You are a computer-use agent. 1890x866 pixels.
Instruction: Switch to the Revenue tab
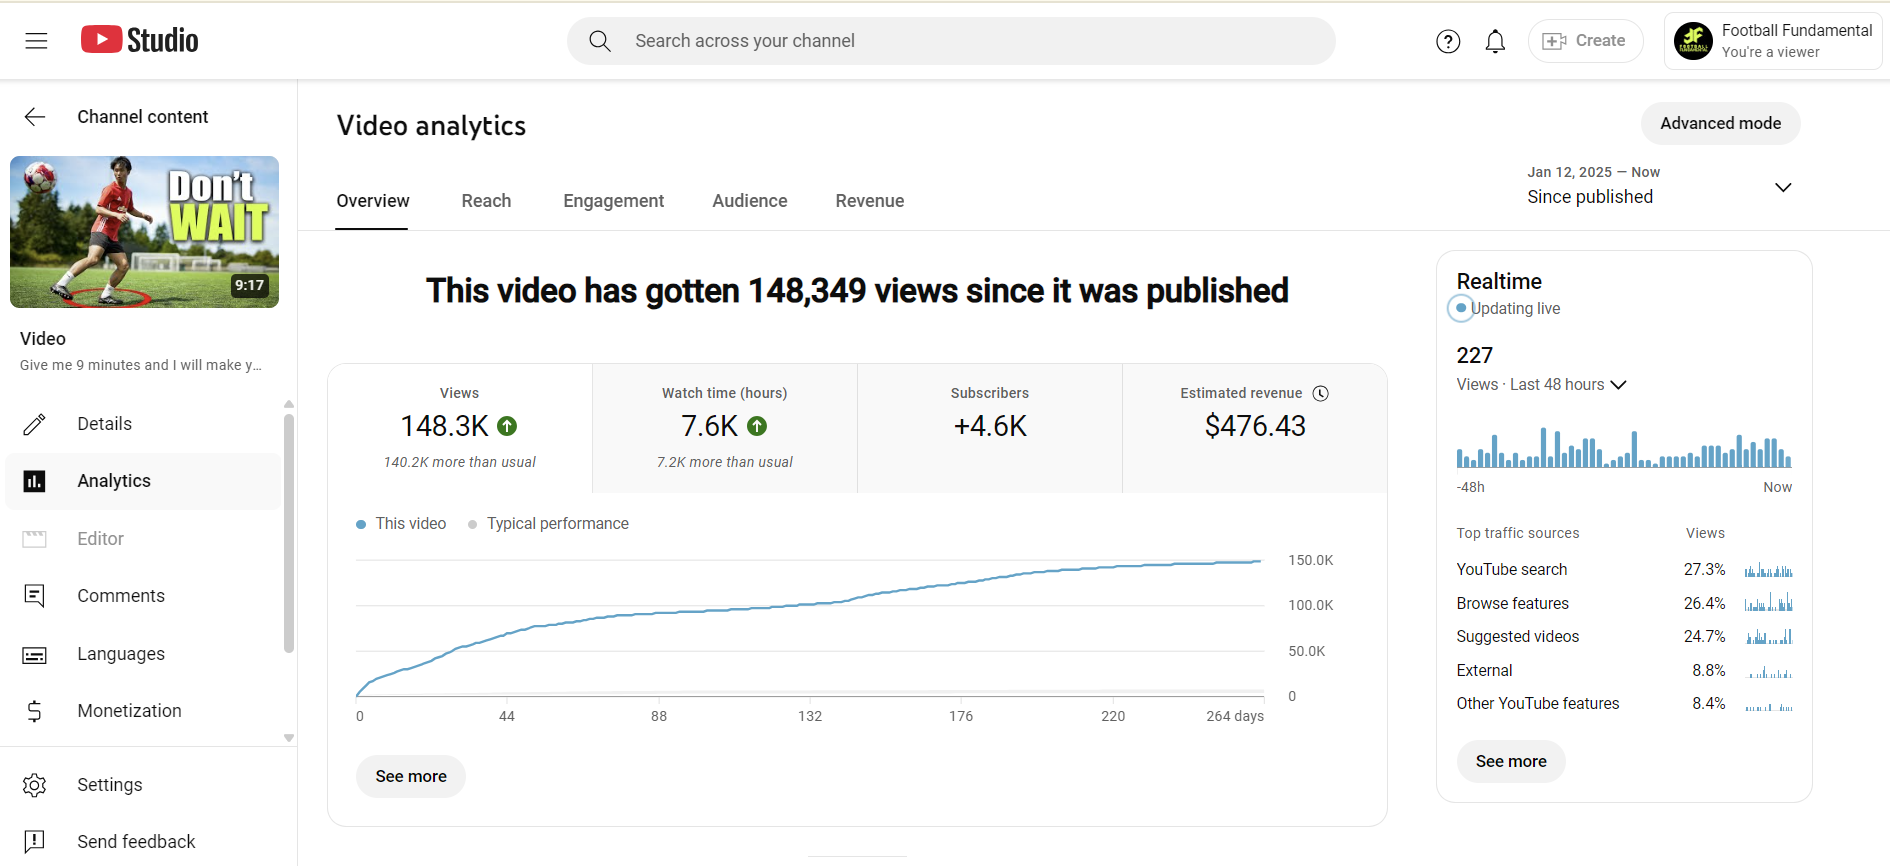click(869, 201)
